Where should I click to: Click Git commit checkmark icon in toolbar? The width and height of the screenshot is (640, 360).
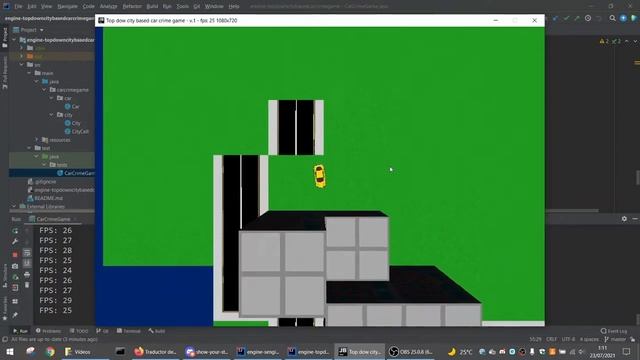(x=566, y=18)
